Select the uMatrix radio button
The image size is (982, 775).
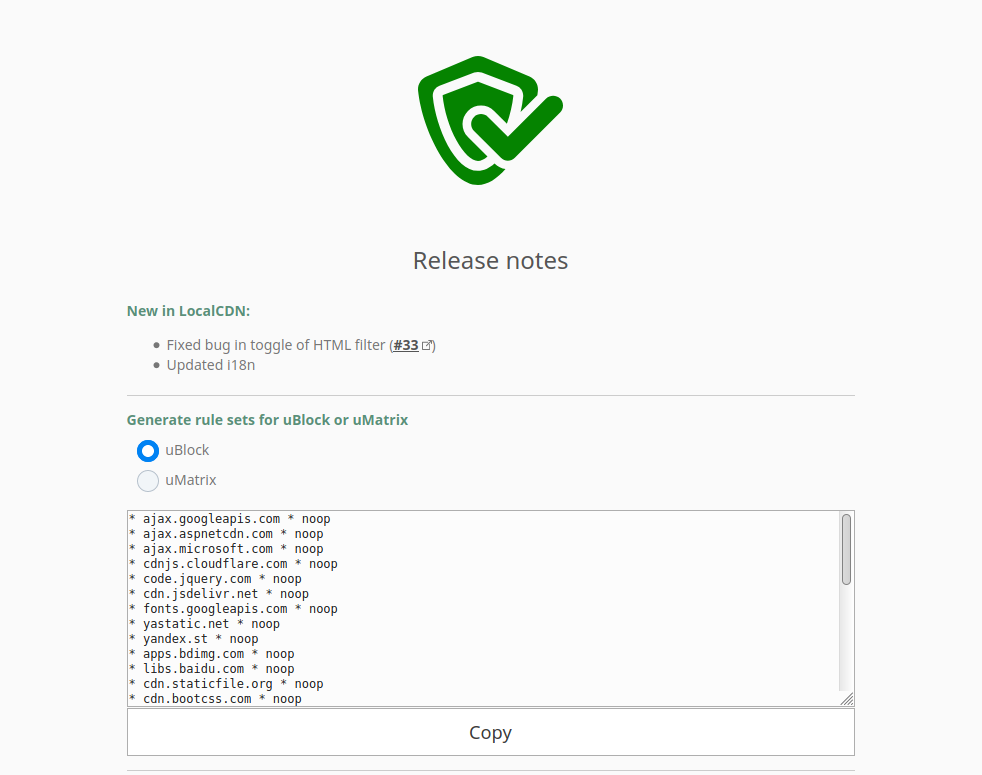pyautogui.click(x=148, y=481)
